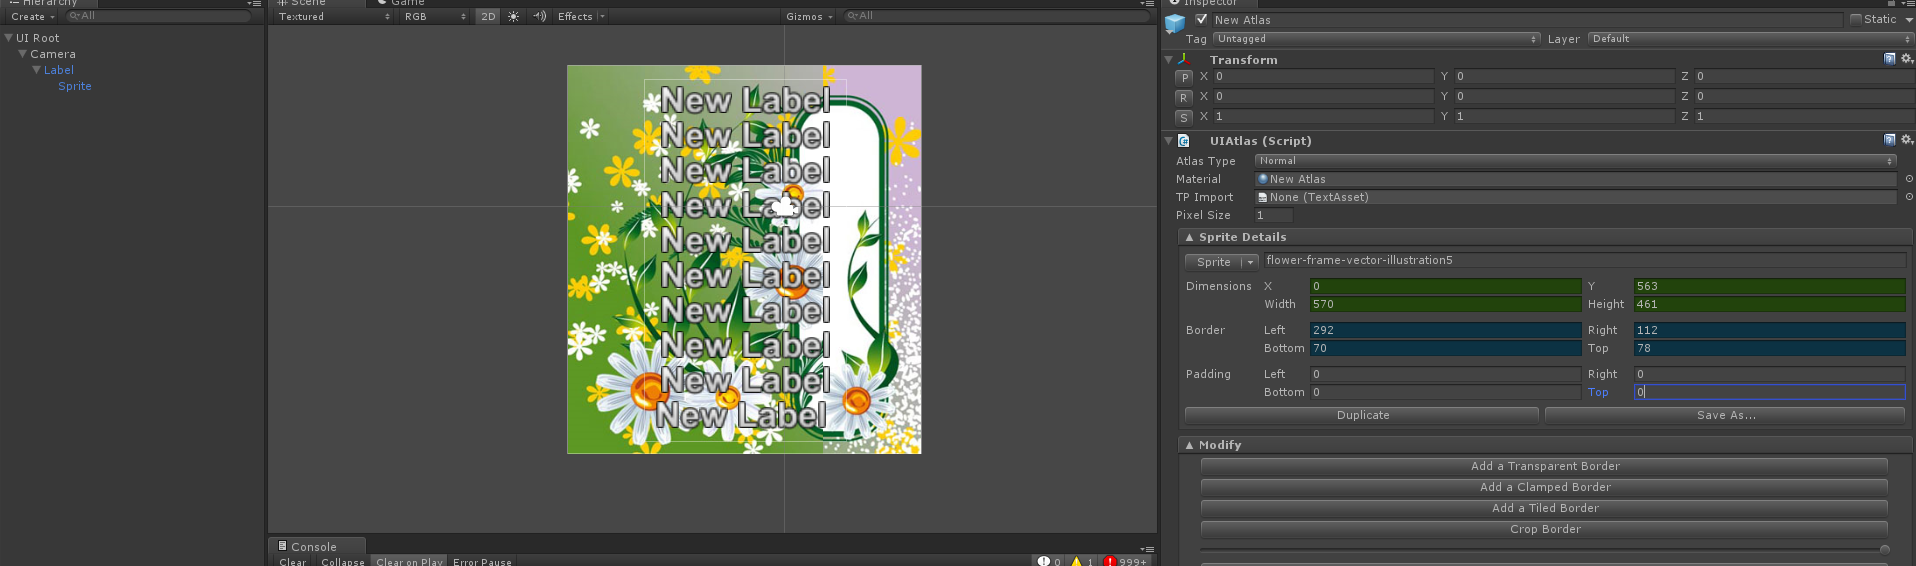1916x566 pixels.
Task: Click Clear button in the Console
Action: tap(293, 562)
